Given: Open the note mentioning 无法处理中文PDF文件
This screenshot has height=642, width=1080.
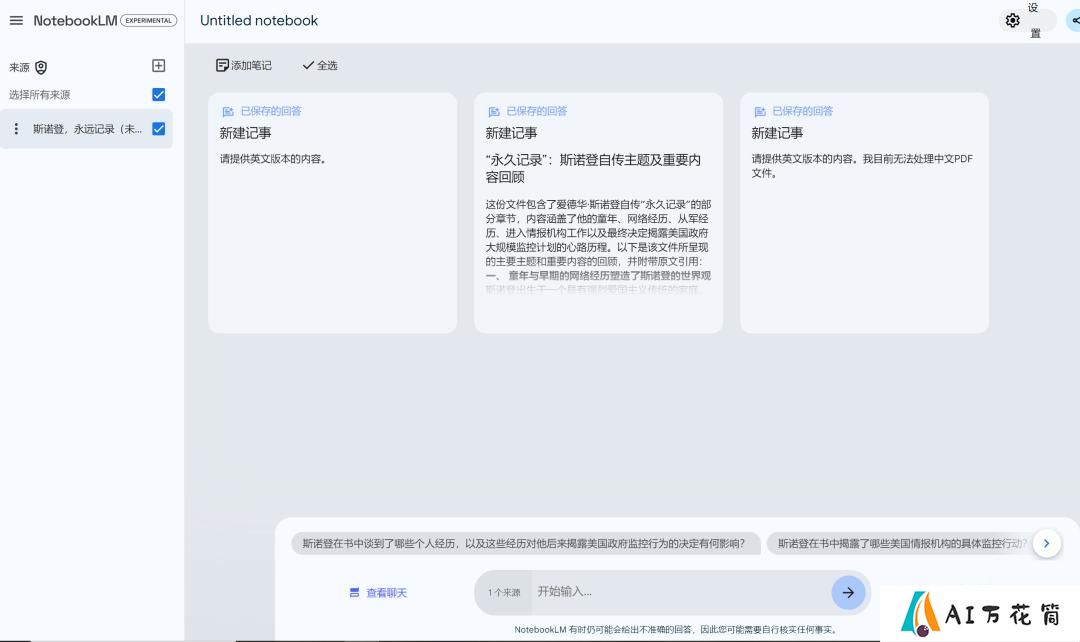Looking at the screenshot, I should pos(864,213).
